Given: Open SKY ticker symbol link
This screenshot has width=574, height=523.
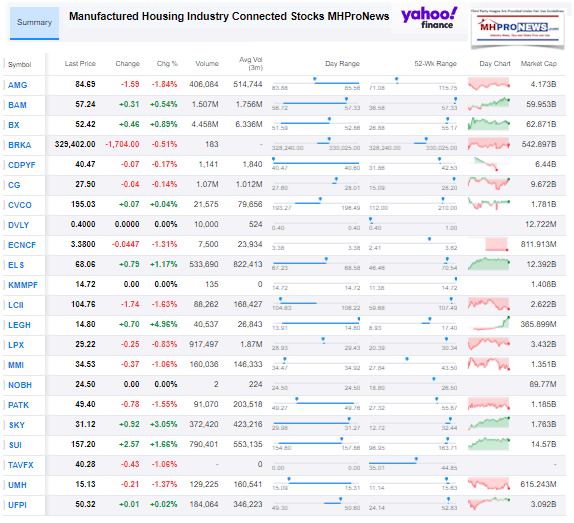Looking at the screenshot, I should (17, 425).
